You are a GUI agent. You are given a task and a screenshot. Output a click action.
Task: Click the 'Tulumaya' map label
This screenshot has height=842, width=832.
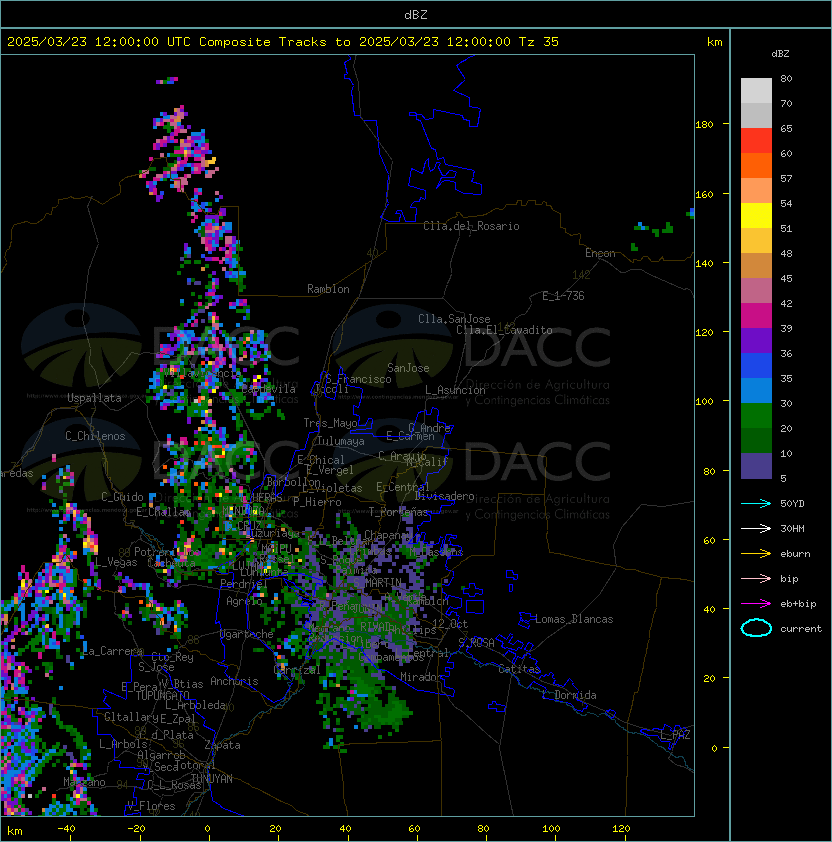341,441
